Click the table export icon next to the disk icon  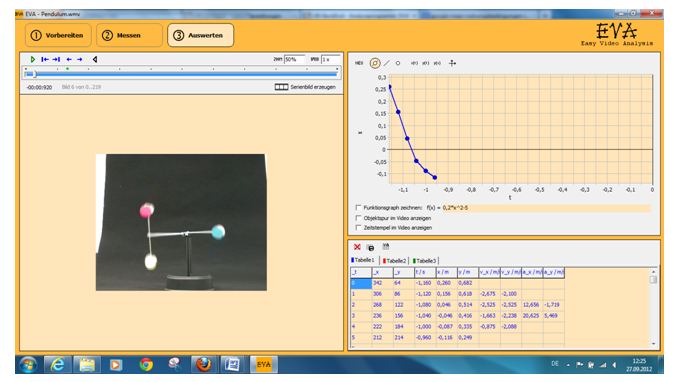[x=386, y=246]
